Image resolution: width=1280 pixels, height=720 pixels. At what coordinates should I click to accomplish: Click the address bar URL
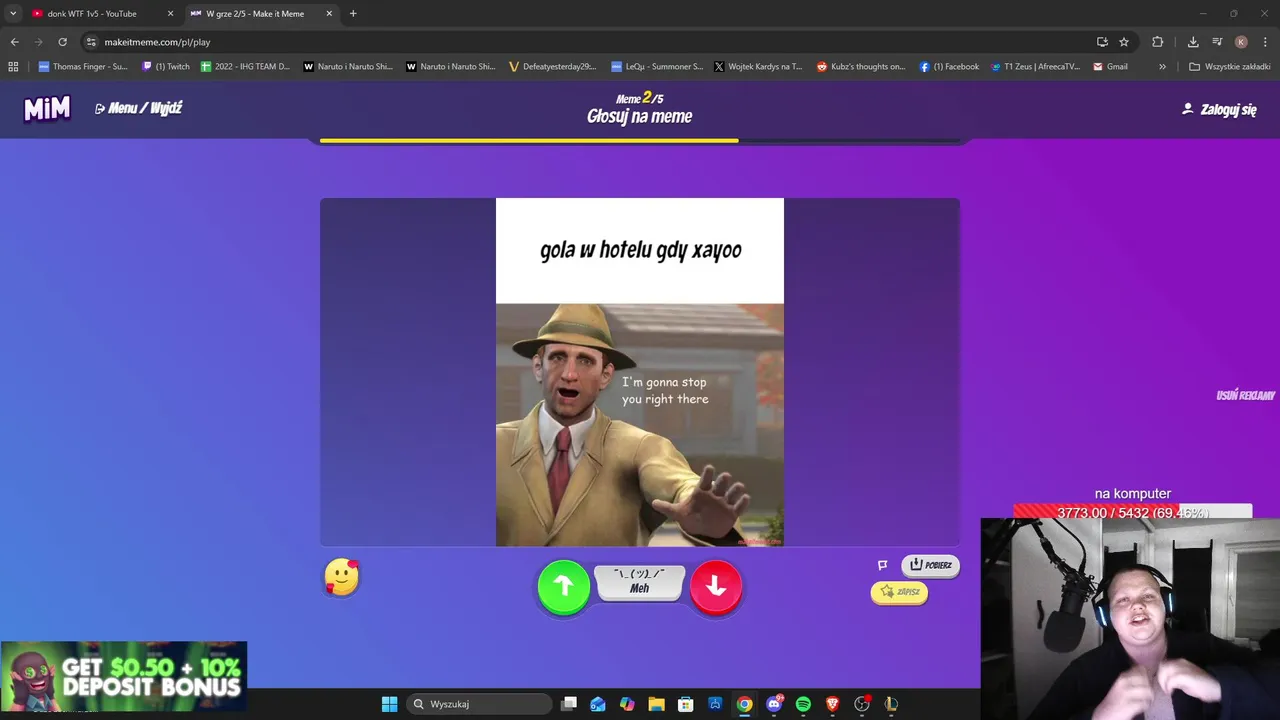157,42
